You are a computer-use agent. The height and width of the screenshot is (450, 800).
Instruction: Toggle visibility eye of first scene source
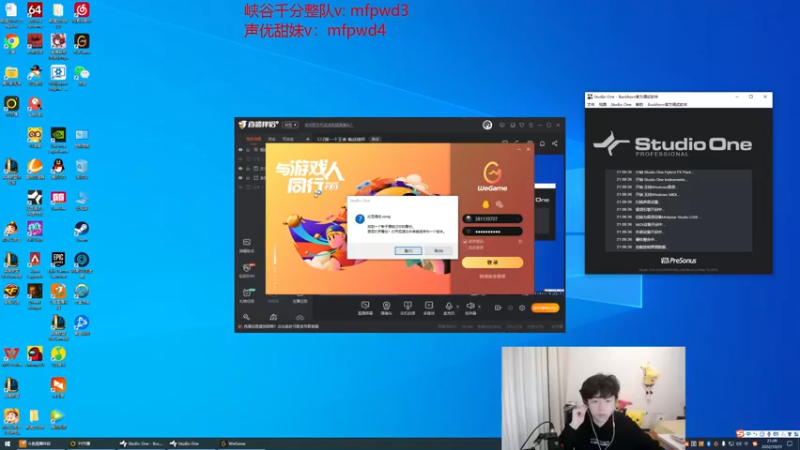tap(240, 150)
